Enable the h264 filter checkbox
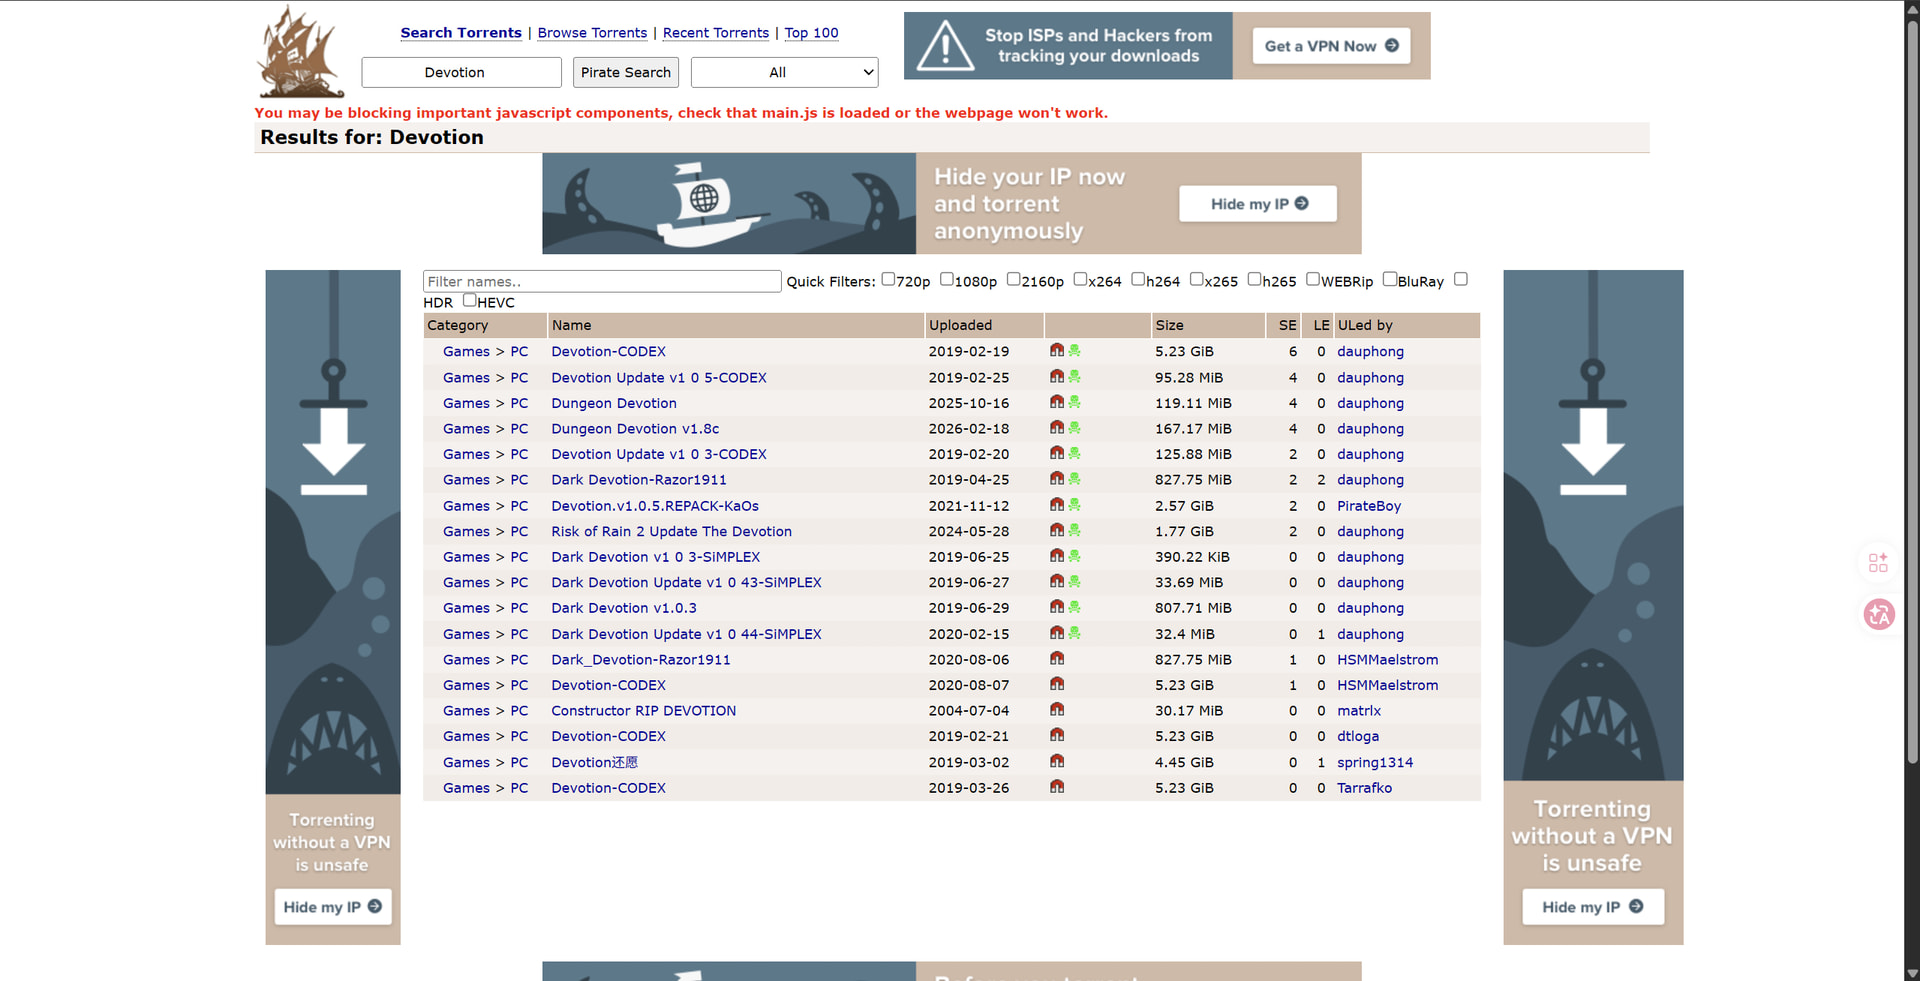Viewport: 1920px width, 981px height. click(1138, 280)
